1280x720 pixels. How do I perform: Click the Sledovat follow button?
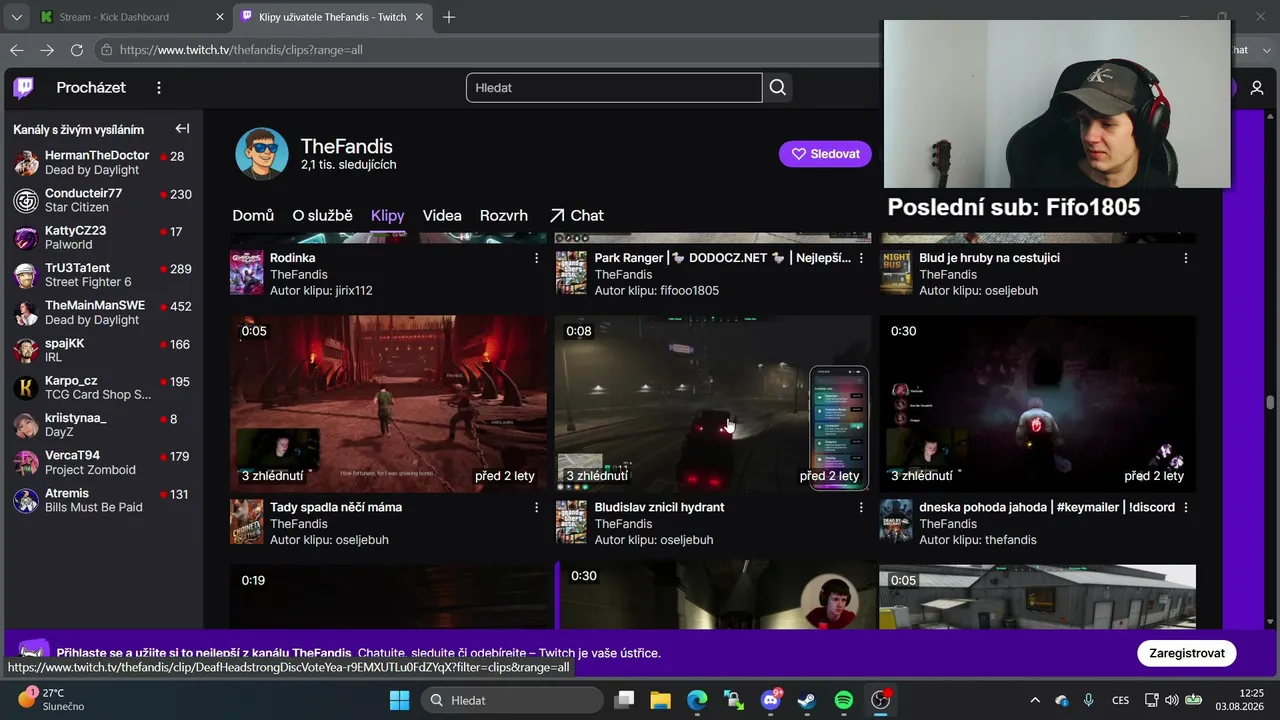click(x=825, y=154)
